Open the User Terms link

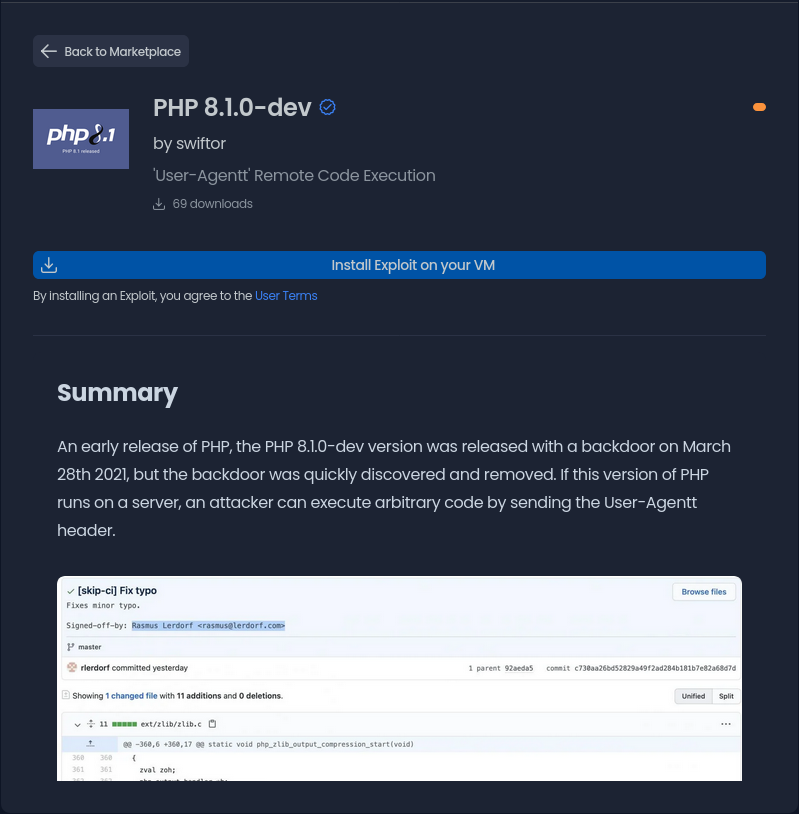(286, 295)
